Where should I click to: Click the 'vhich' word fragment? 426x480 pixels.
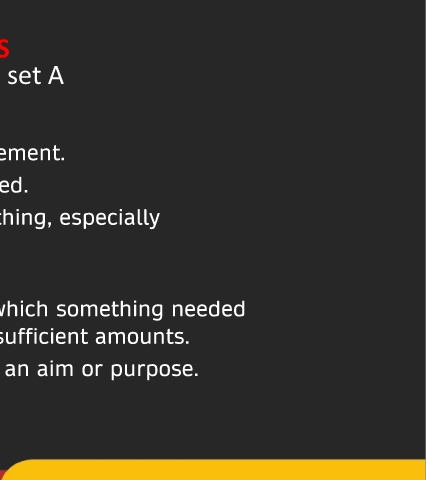click(x=24, y=309)
